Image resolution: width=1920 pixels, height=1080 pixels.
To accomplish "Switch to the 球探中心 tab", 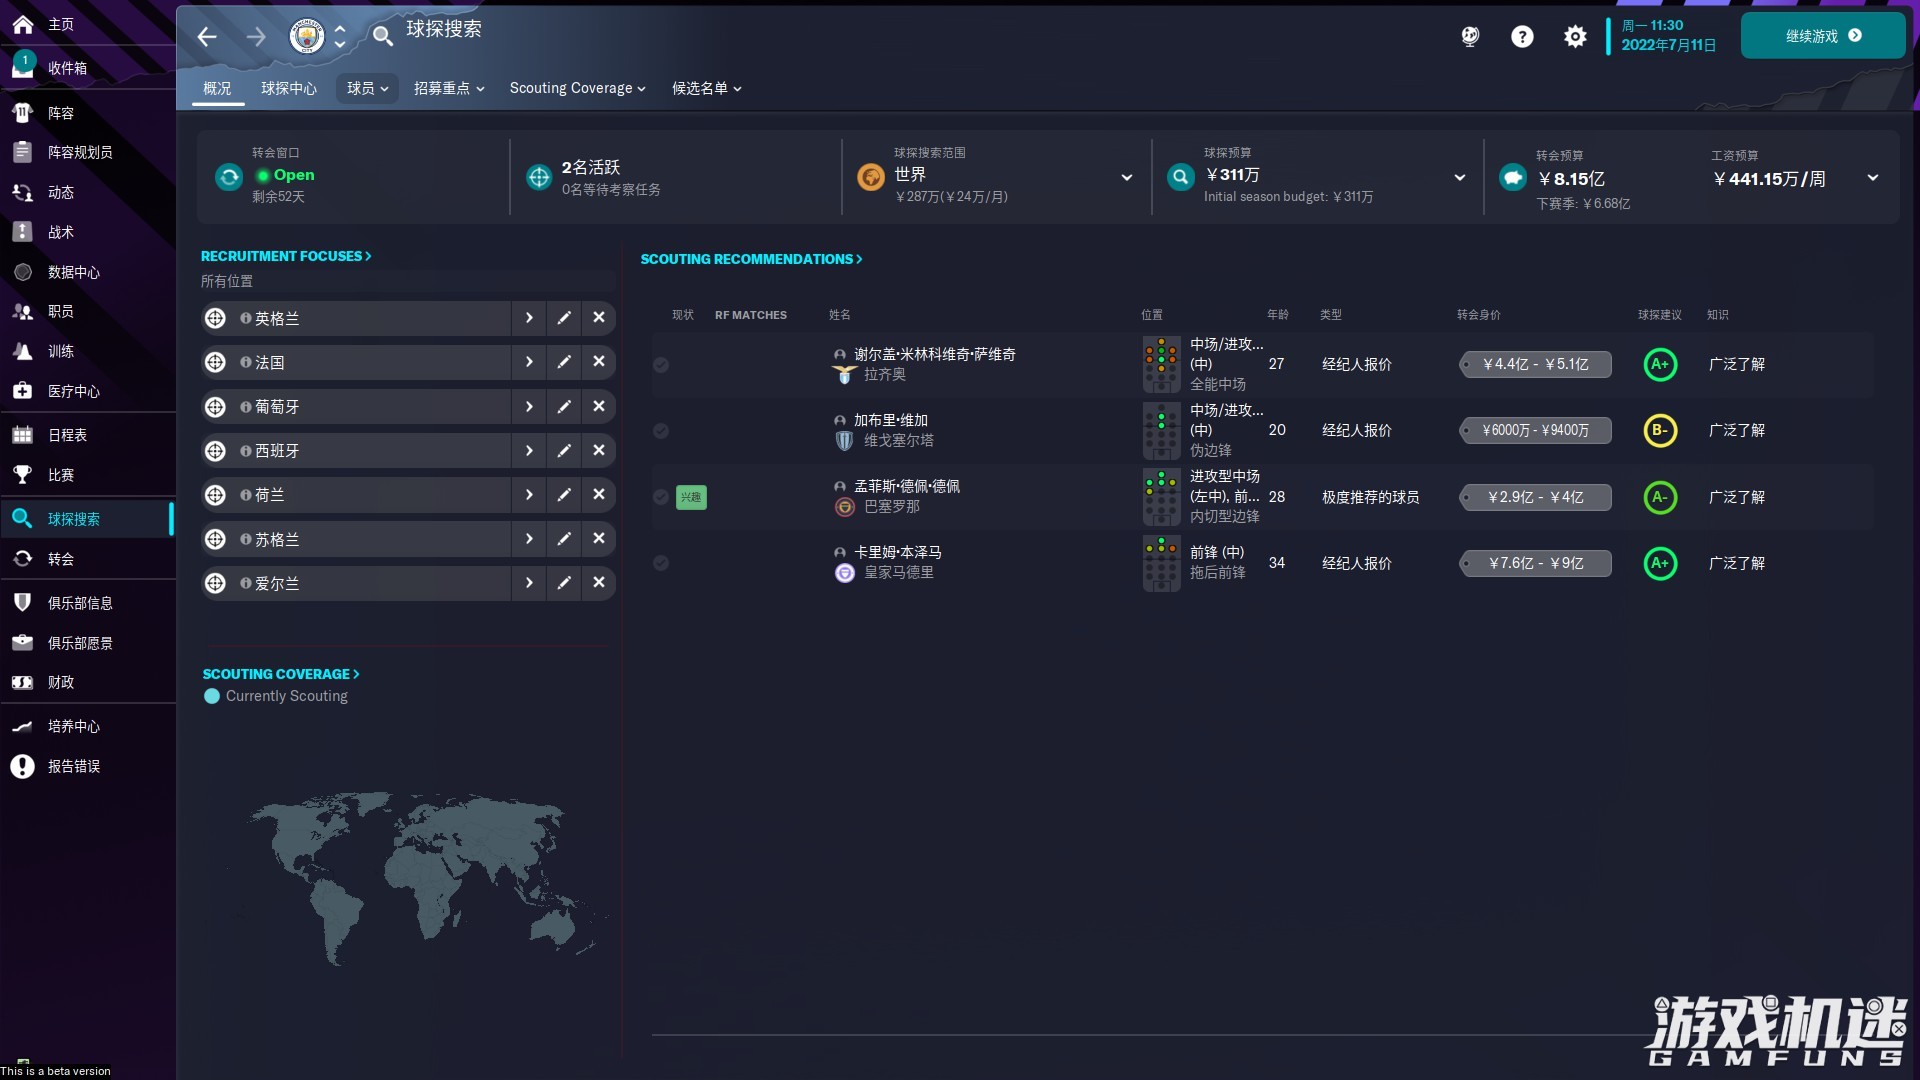I will click(288, 88).
